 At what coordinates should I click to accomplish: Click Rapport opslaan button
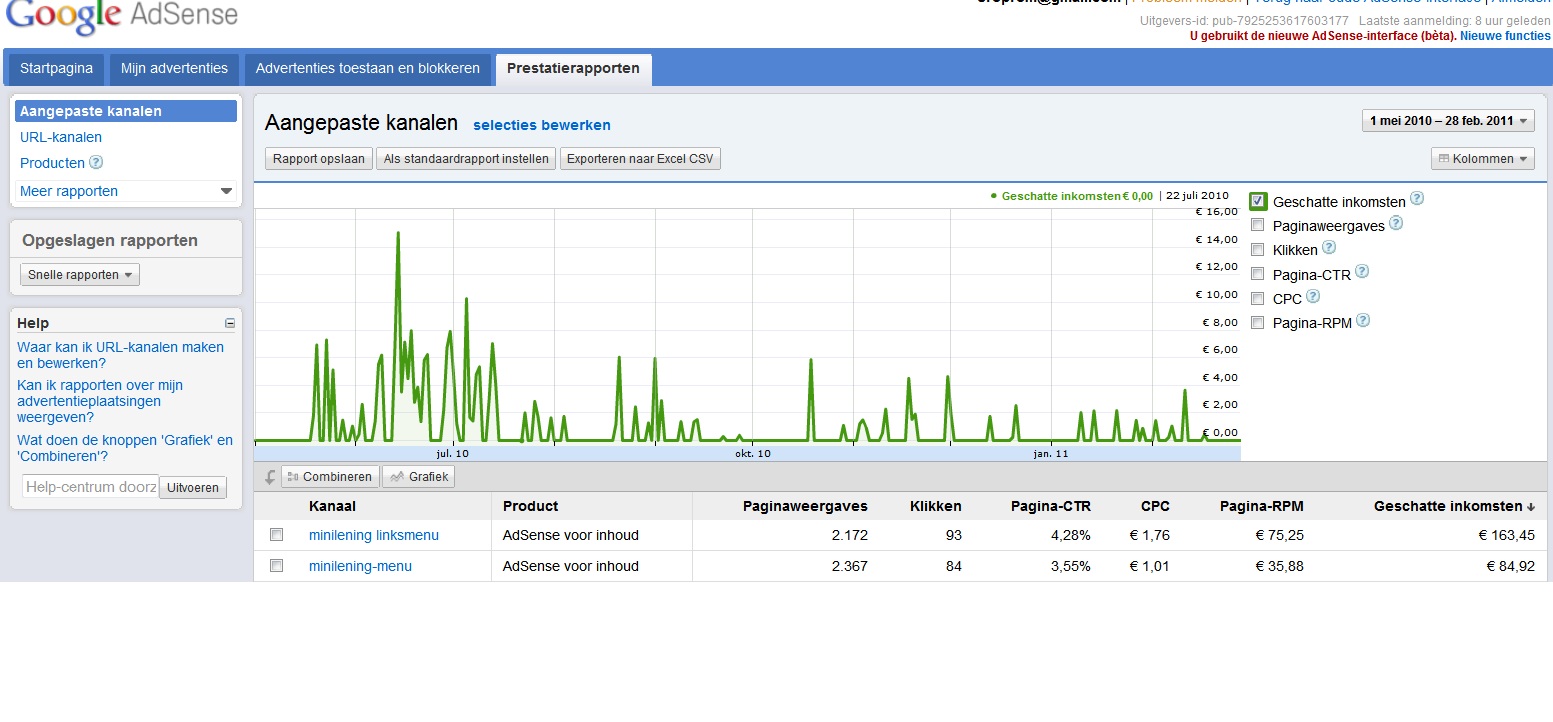319,159
